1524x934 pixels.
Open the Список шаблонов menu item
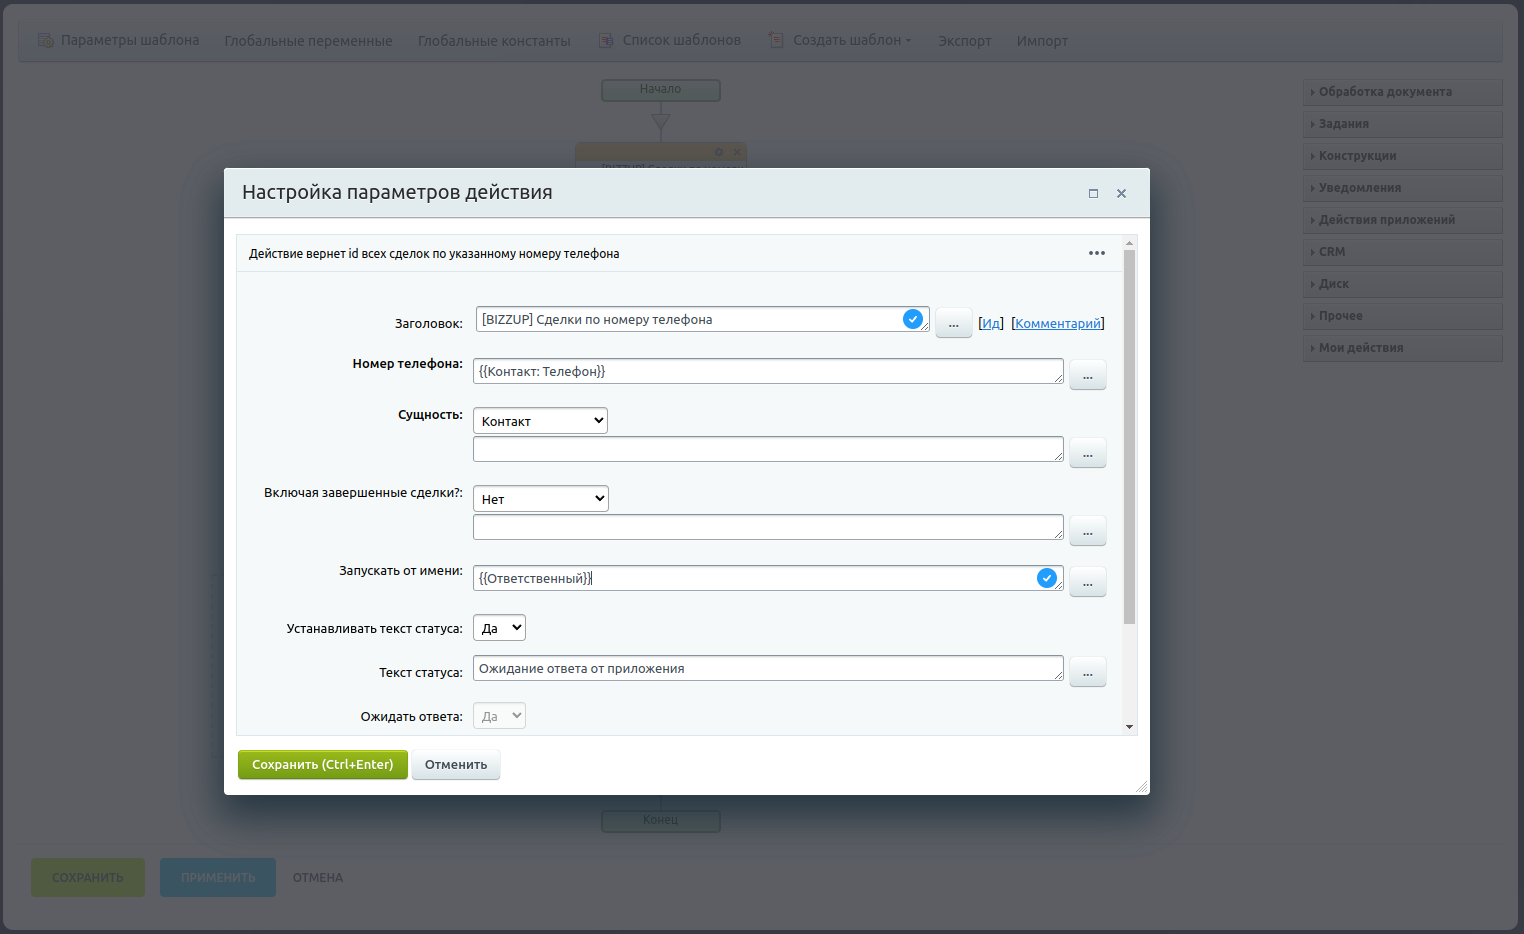(x=681, y=41)
